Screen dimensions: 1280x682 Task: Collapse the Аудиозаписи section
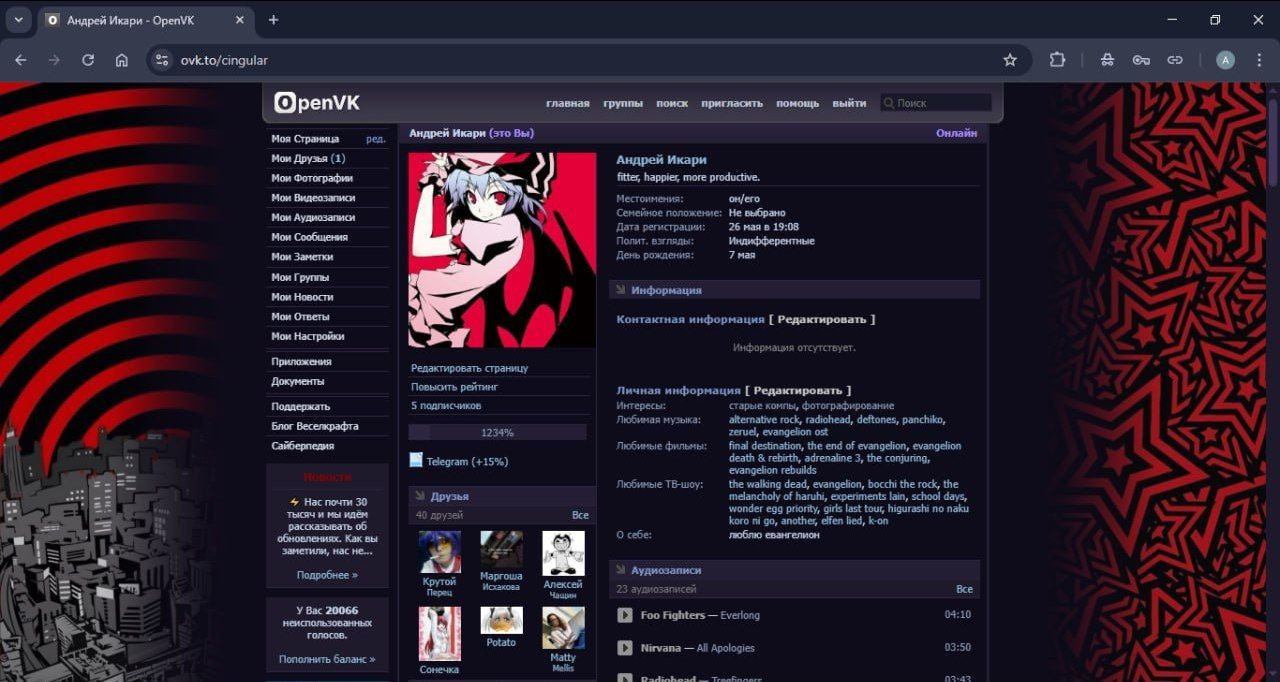coord(621,570)
